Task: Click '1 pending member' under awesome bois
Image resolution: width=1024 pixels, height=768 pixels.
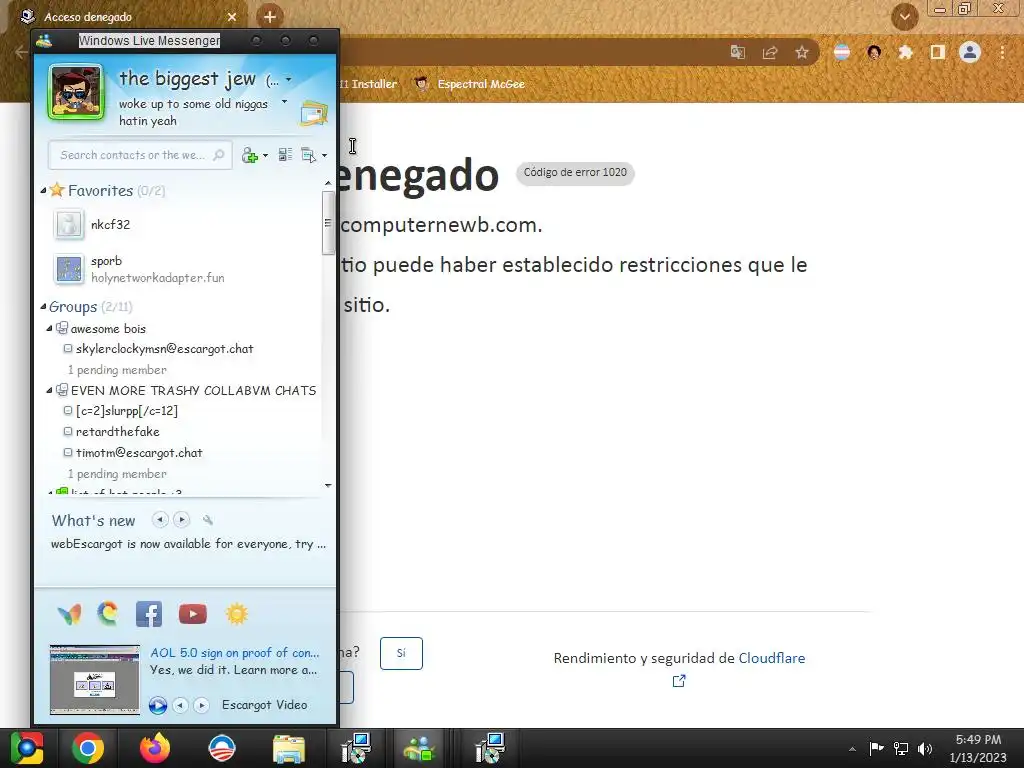Action: pyautogui.click(x=118, y=370)
